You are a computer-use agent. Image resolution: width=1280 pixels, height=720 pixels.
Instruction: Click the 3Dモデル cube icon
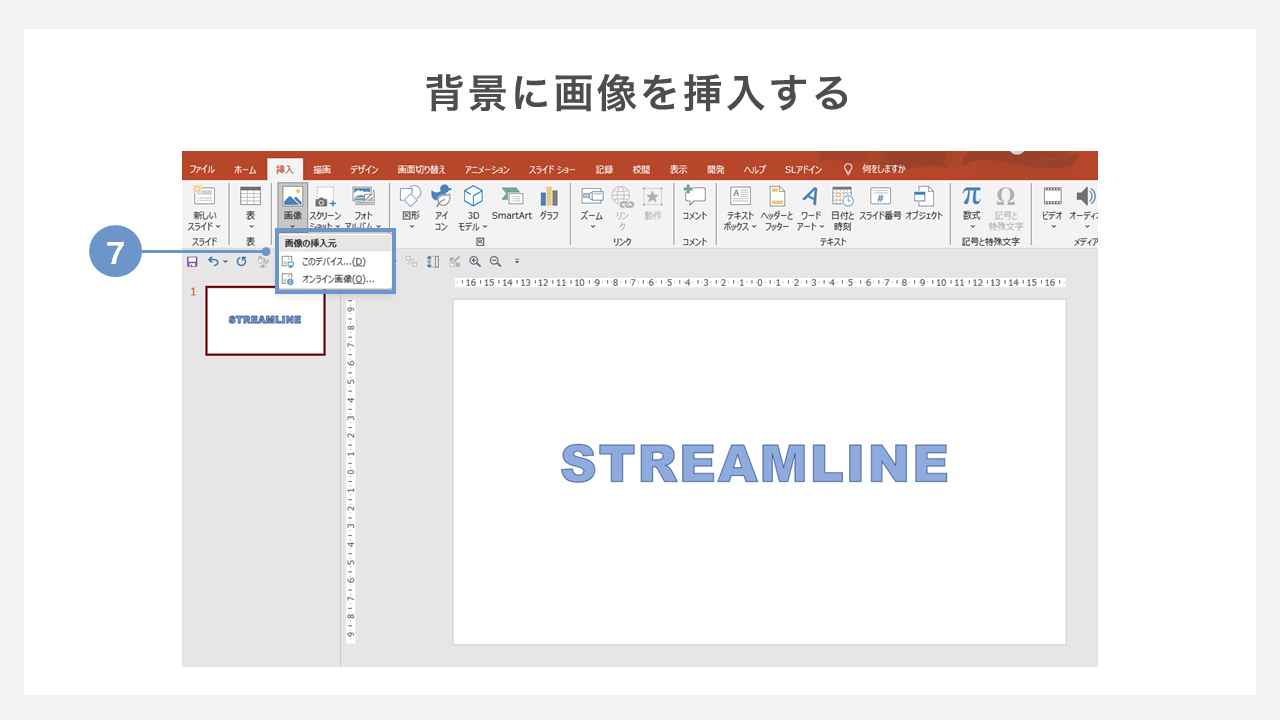473,196
